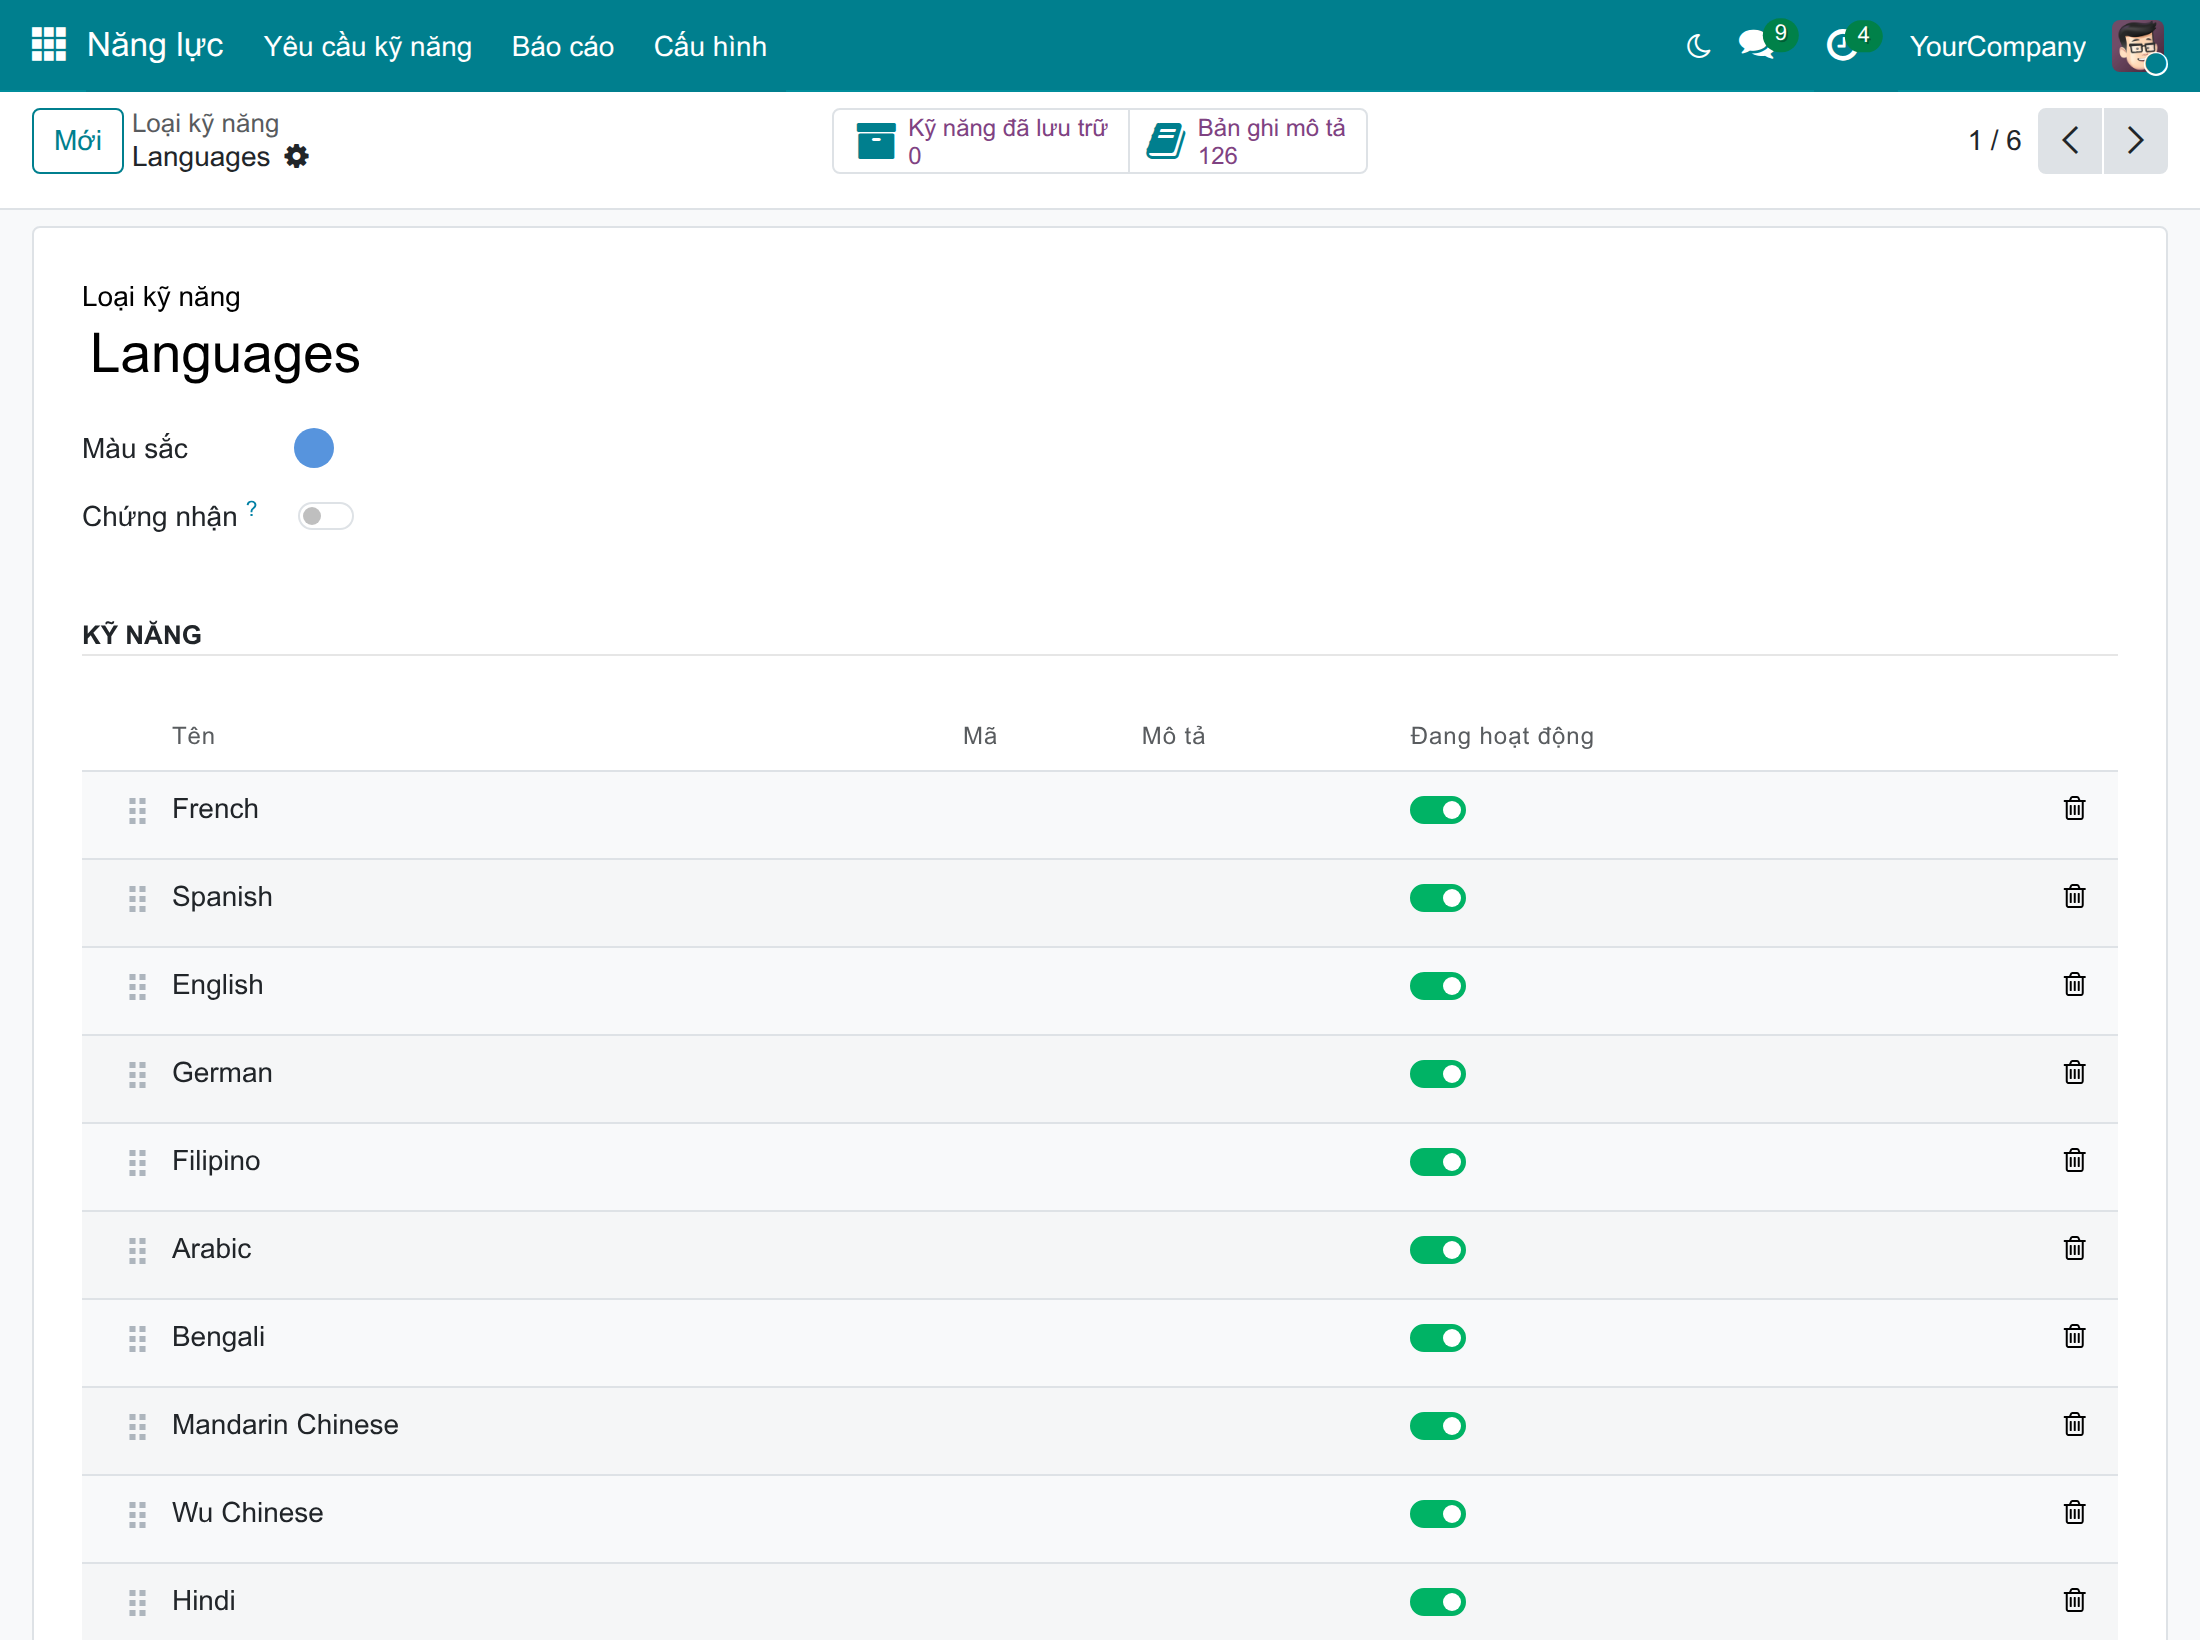Delete the Mandarin Chinese skill row
Screen dimensions: 2200x1640
(2074, 1424)
